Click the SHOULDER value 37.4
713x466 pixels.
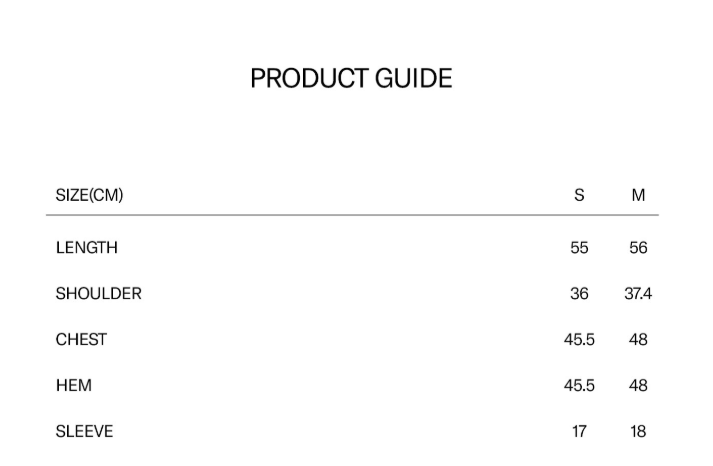638,294
